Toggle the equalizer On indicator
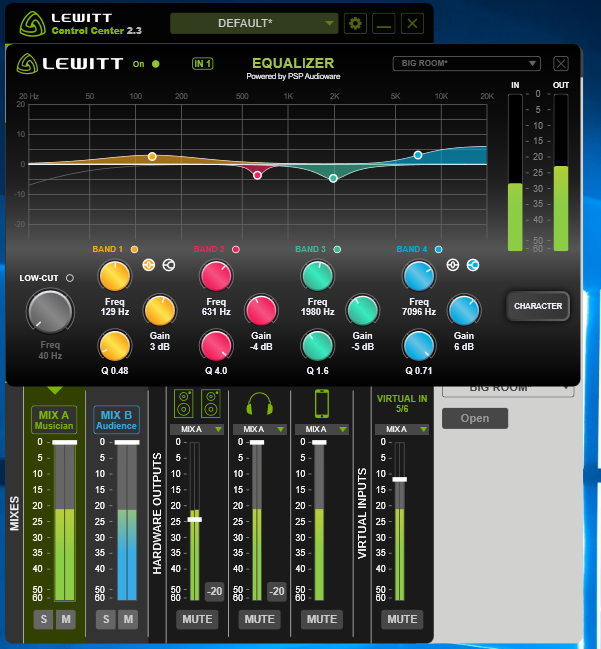This screenshot has width=601, height=649. click(156, 64)
